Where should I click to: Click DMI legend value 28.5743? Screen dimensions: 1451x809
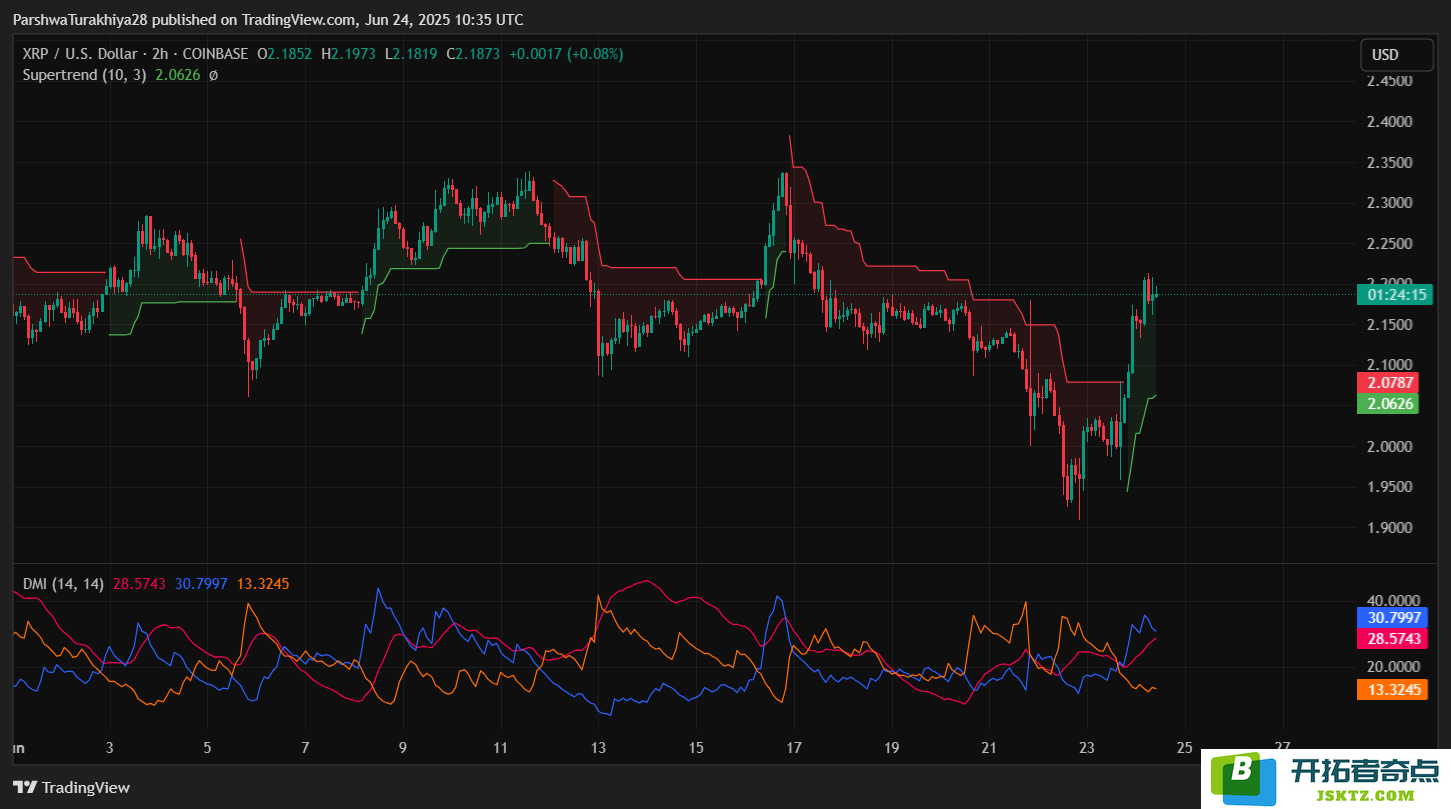coord(139,584)
